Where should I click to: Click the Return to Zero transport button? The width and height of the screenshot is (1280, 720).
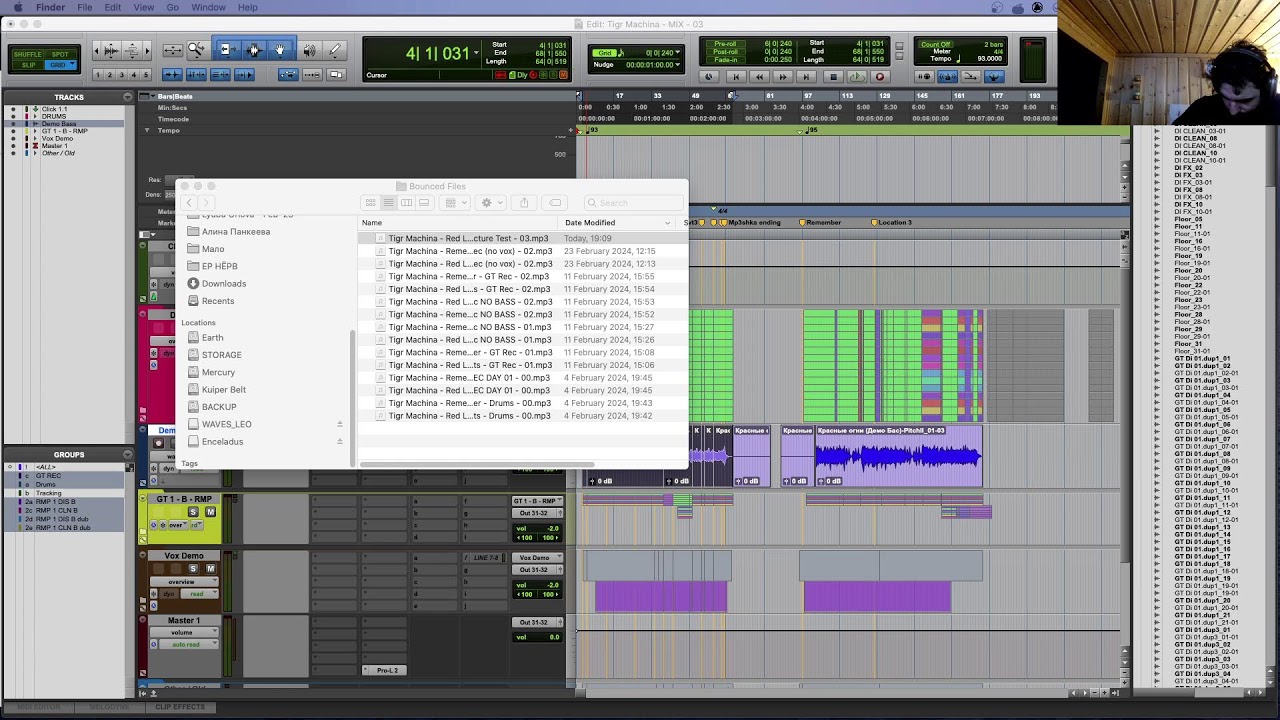(x=736, y=77)
